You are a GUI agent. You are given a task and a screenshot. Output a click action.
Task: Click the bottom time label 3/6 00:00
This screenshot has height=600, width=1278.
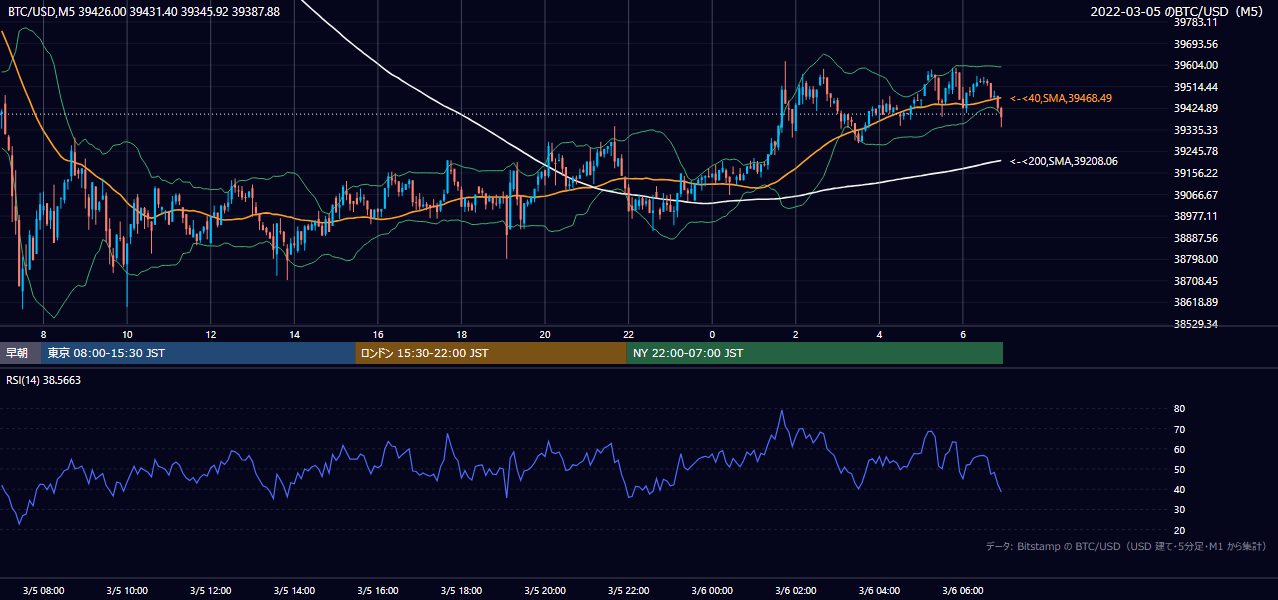(x=712, y=591)
